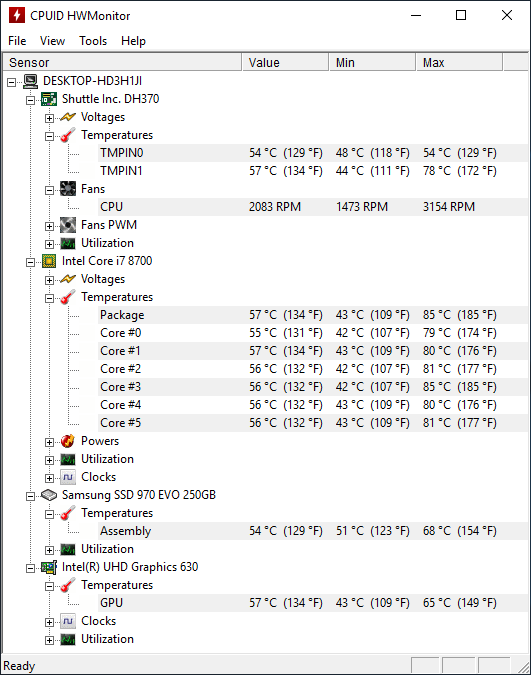531x675 pixels.
Task: Click the Sensor column header
Action: click(122, 62)
